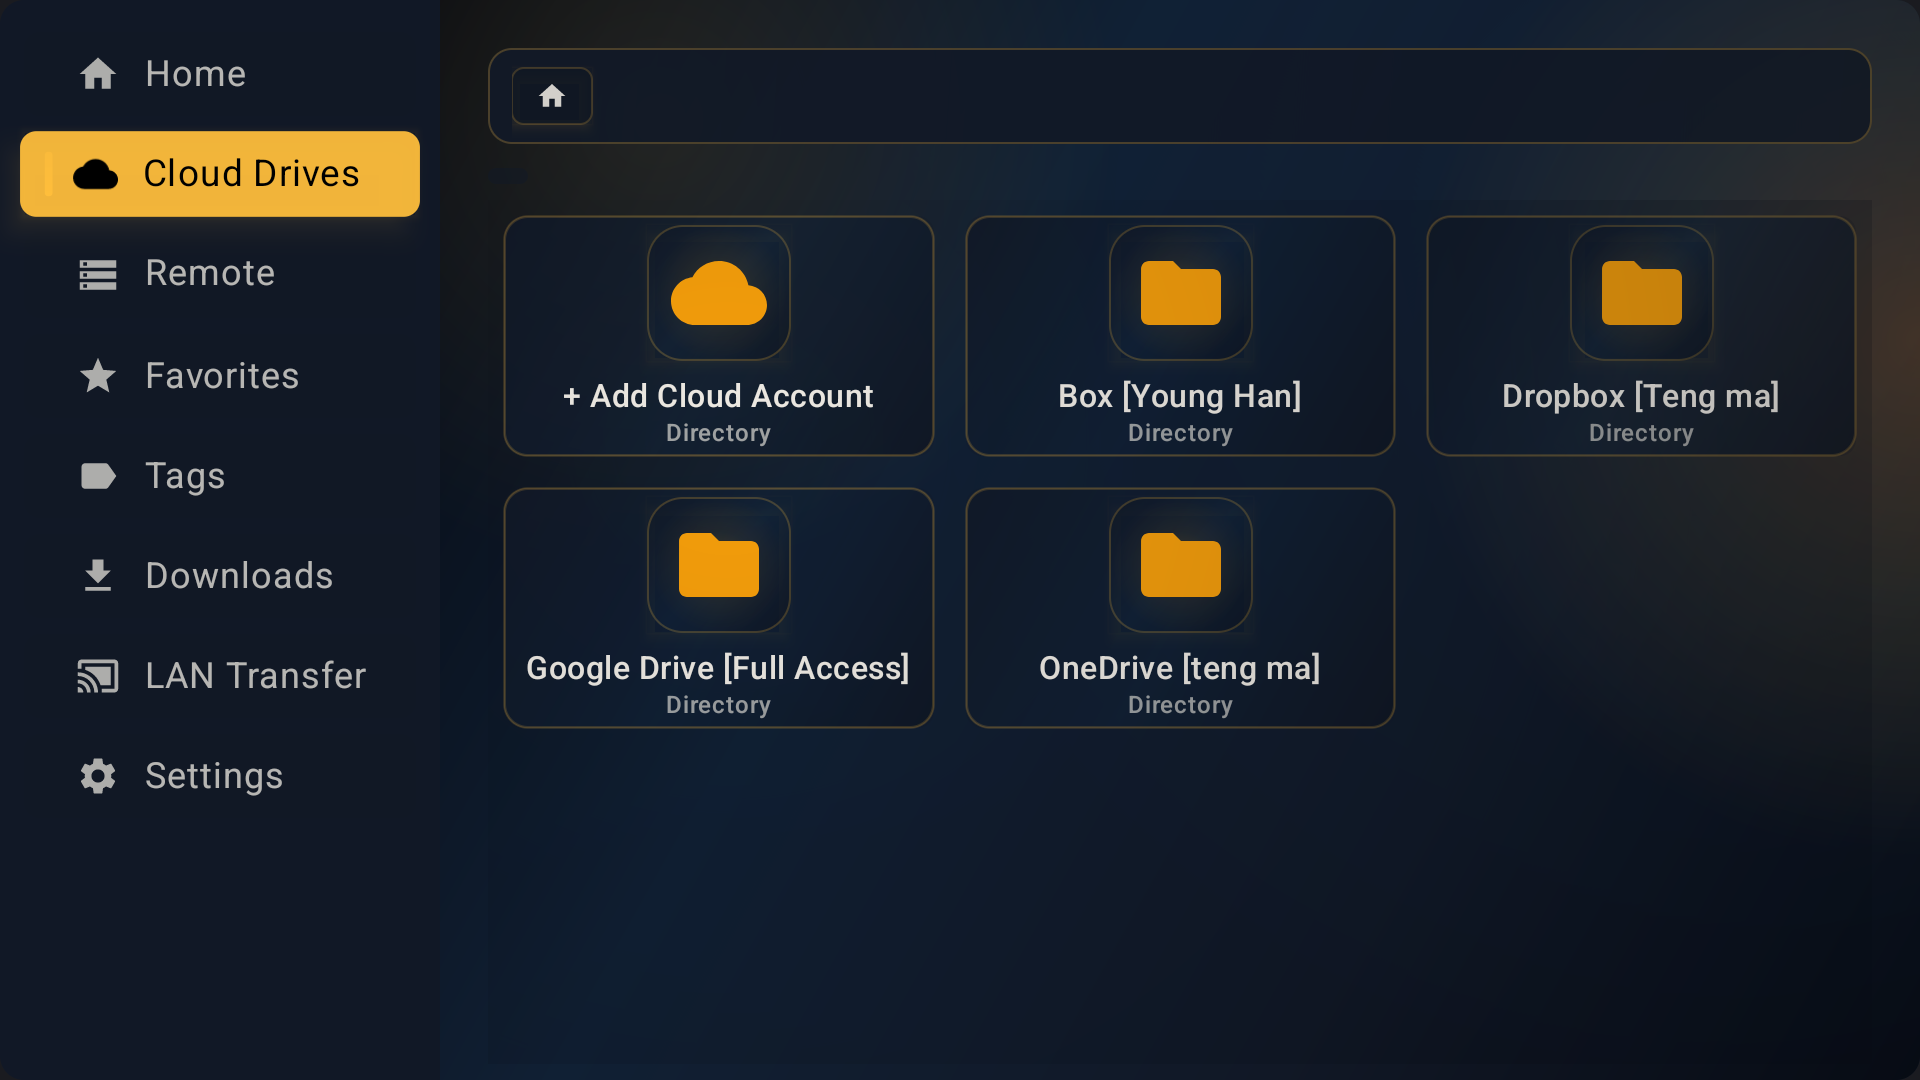The width and height of the screenshot is (1920, 1080).
Task: Click the 'Dropbox [Teng ma]' title text
Action: click(x=1641, y=396)
